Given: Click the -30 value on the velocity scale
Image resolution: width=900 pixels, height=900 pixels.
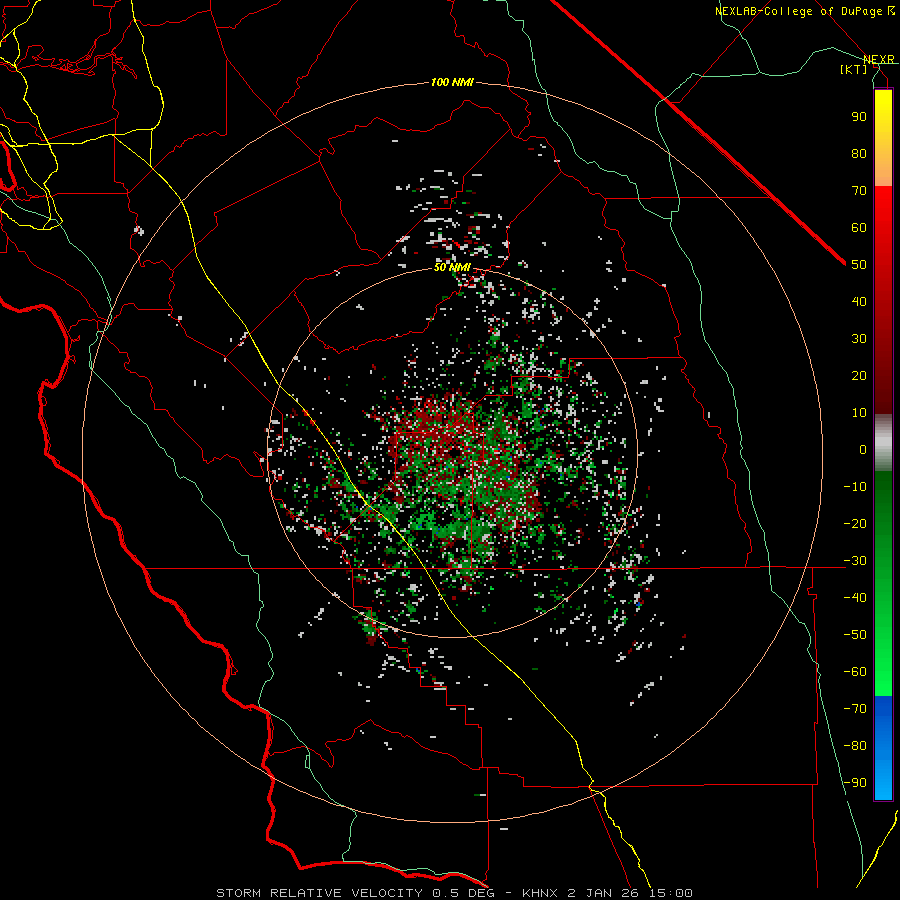Looking at the screenshot, I should click(855, 561).
